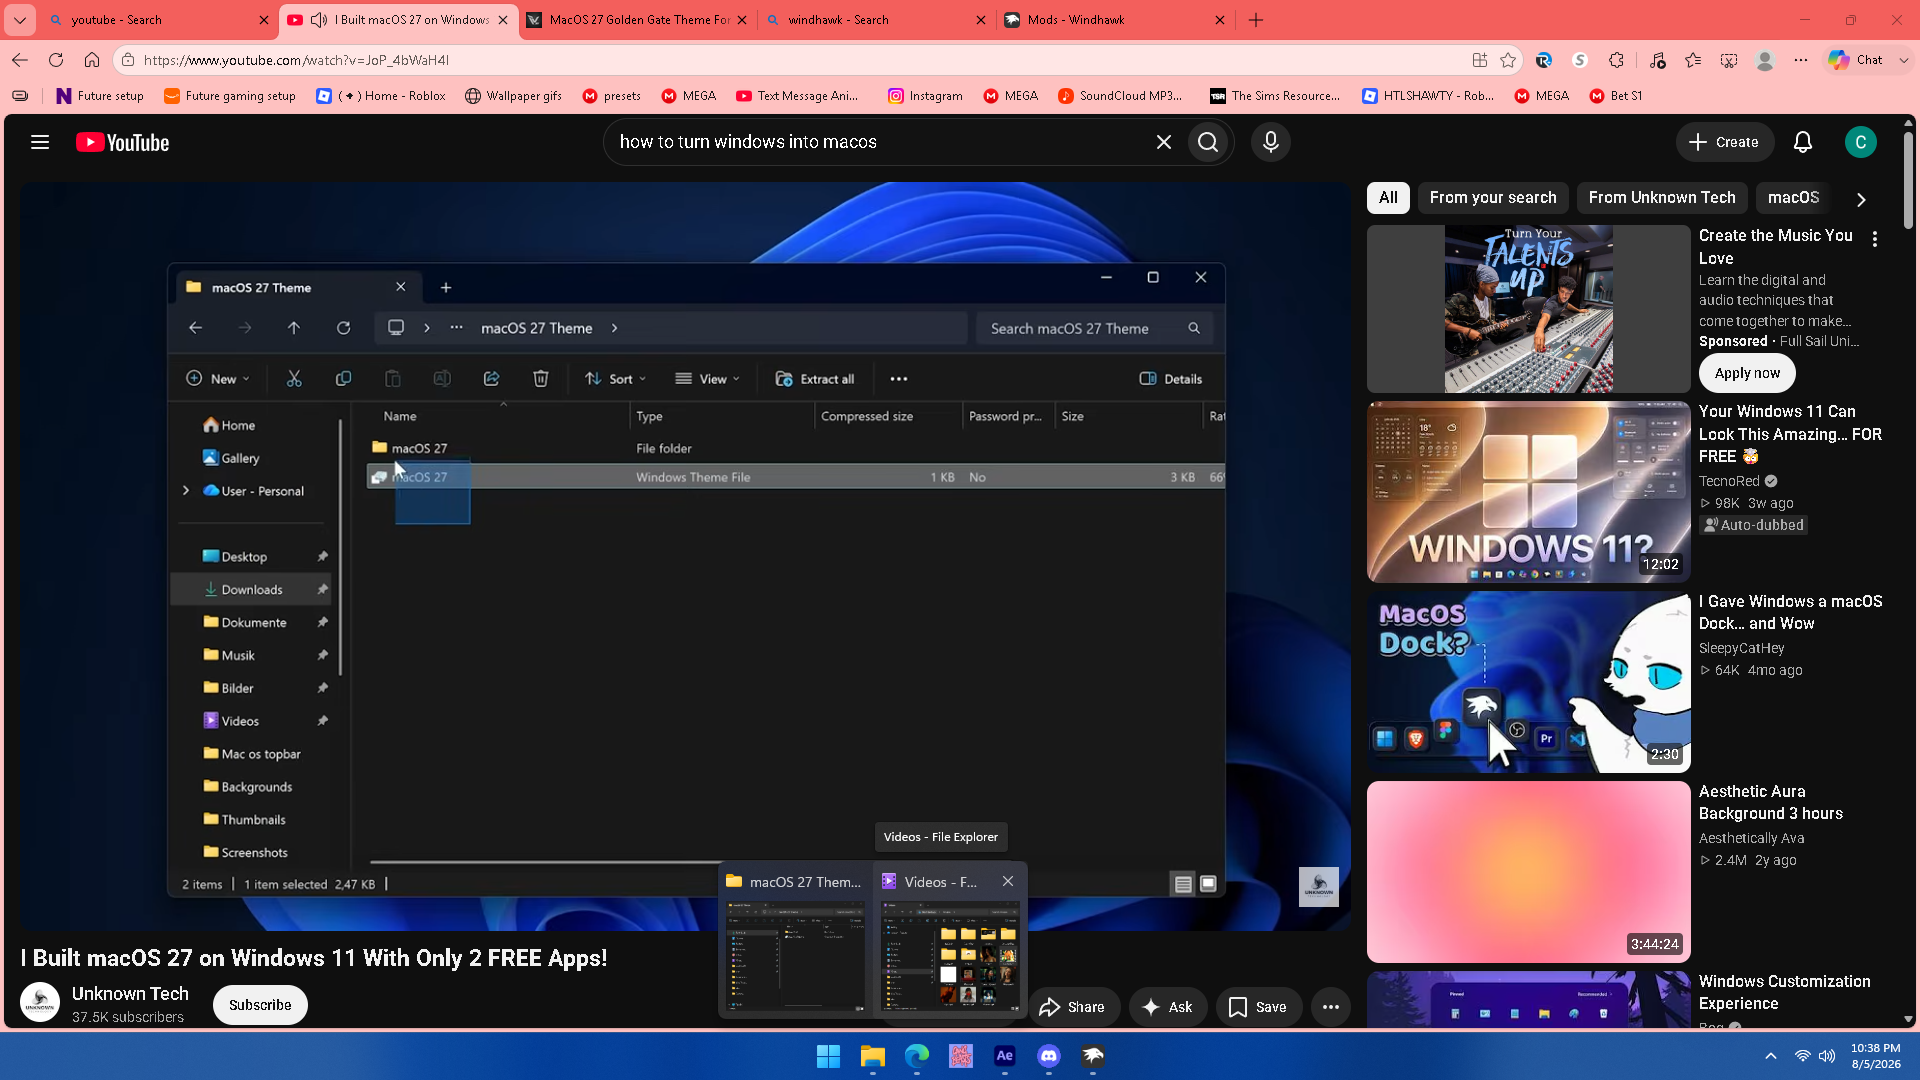This screenshot has width=1920, height=1080.
Task: Subscribe to Unknown Tech
Action: 260,1005
